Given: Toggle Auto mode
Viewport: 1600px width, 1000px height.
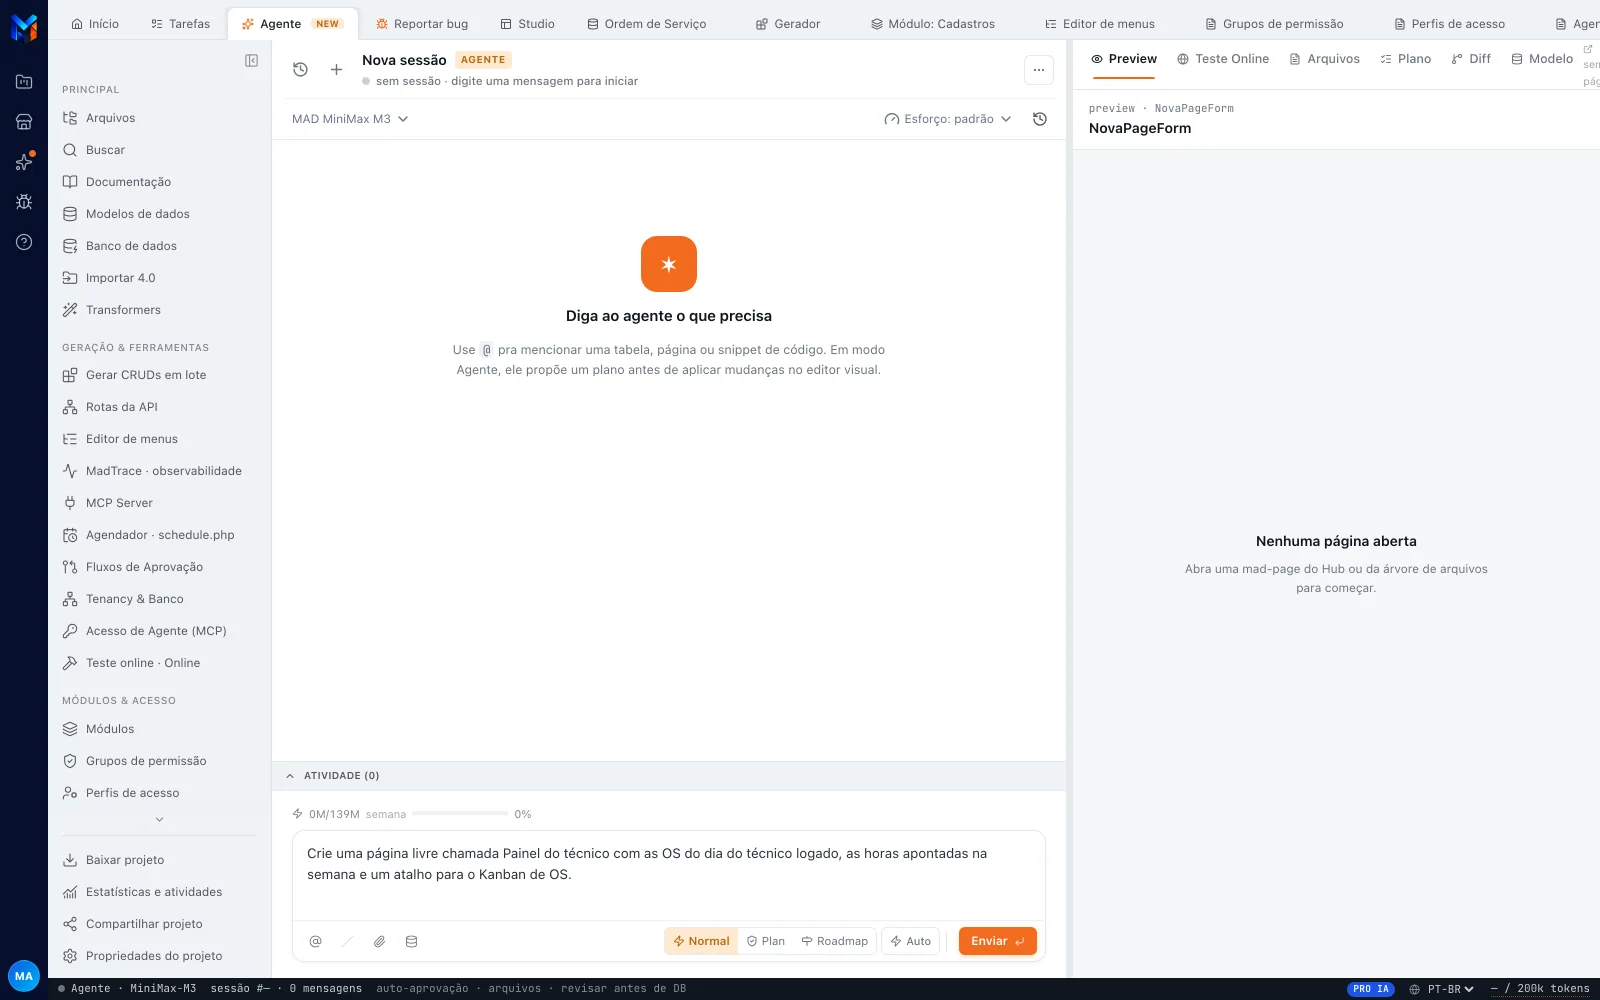Looking at the screenshot, I should 910,941.
